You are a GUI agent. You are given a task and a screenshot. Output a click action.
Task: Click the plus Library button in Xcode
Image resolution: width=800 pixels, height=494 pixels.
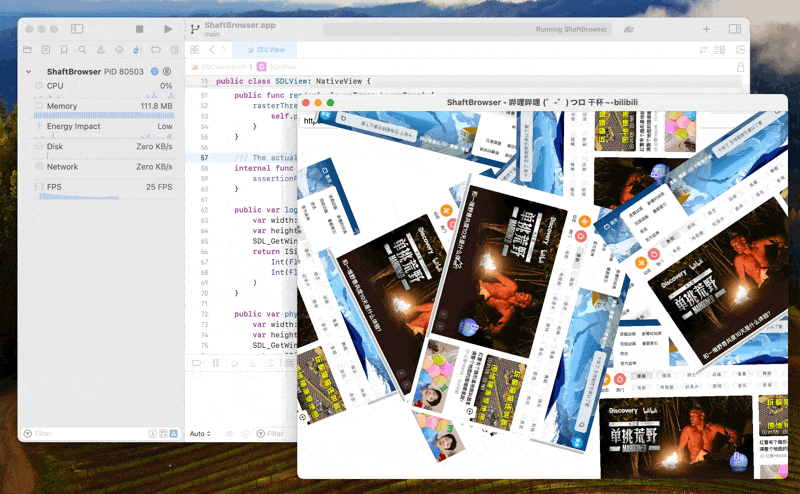coord(706,29)
